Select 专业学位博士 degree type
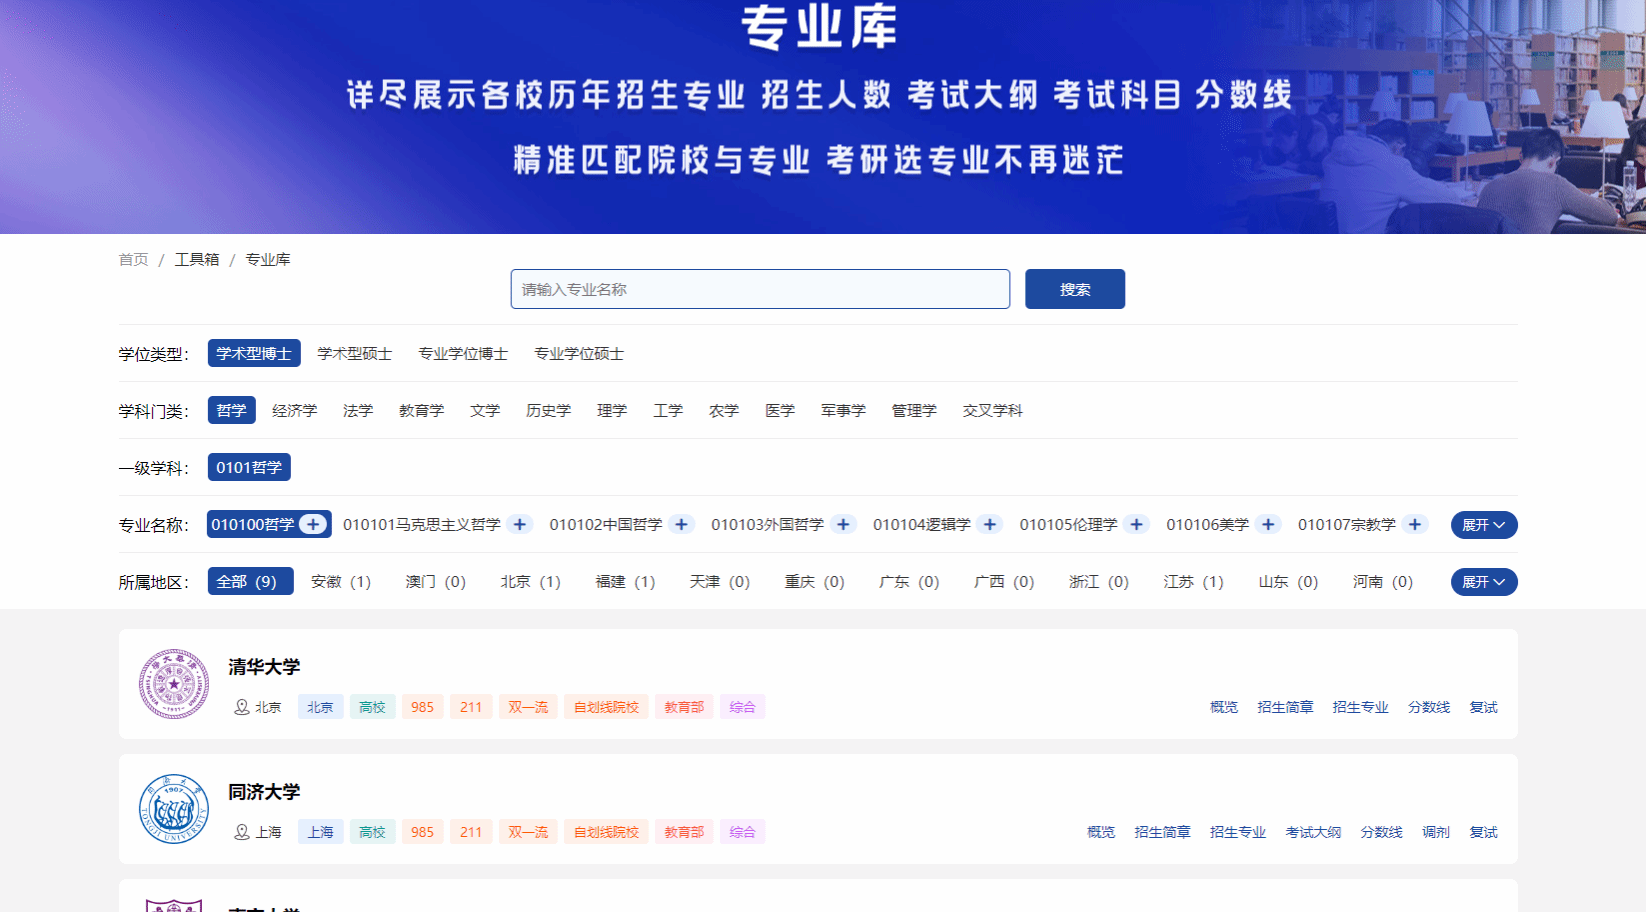 pos(463,354)
